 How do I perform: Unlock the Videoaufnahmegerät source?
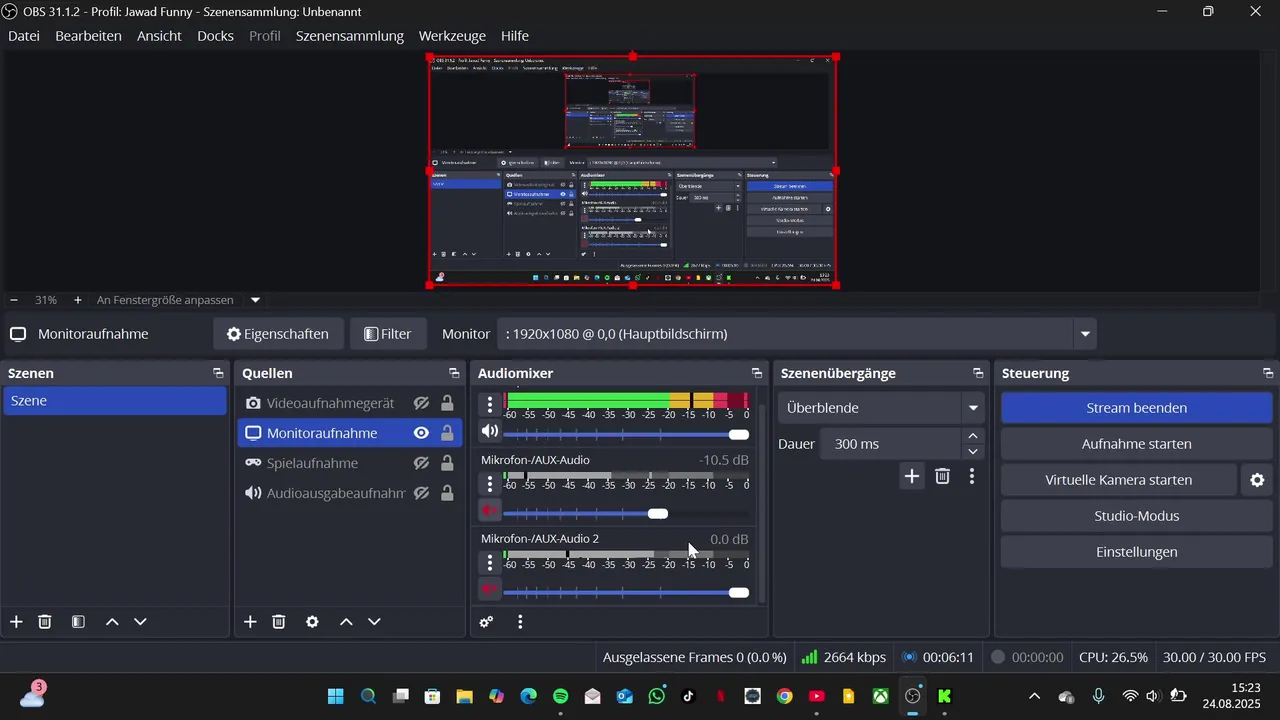447,403
